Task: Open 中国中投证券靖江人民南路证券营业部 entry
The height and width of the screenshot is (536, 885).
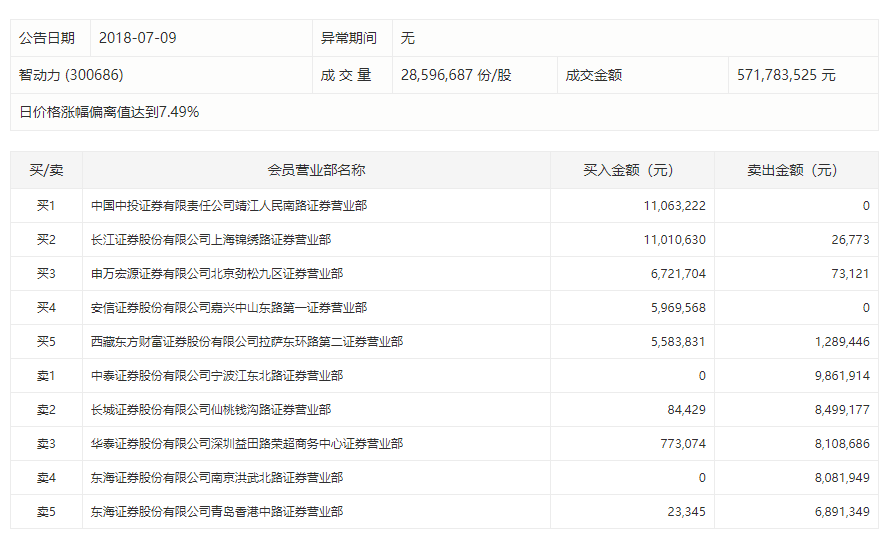Action: (x=228, y=206)
